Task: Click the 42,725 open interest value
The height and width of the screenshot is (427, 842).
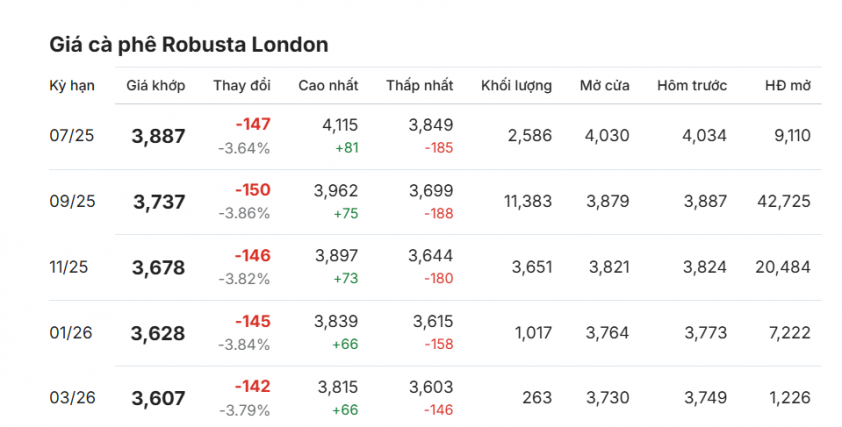Action: pos(785,201)
